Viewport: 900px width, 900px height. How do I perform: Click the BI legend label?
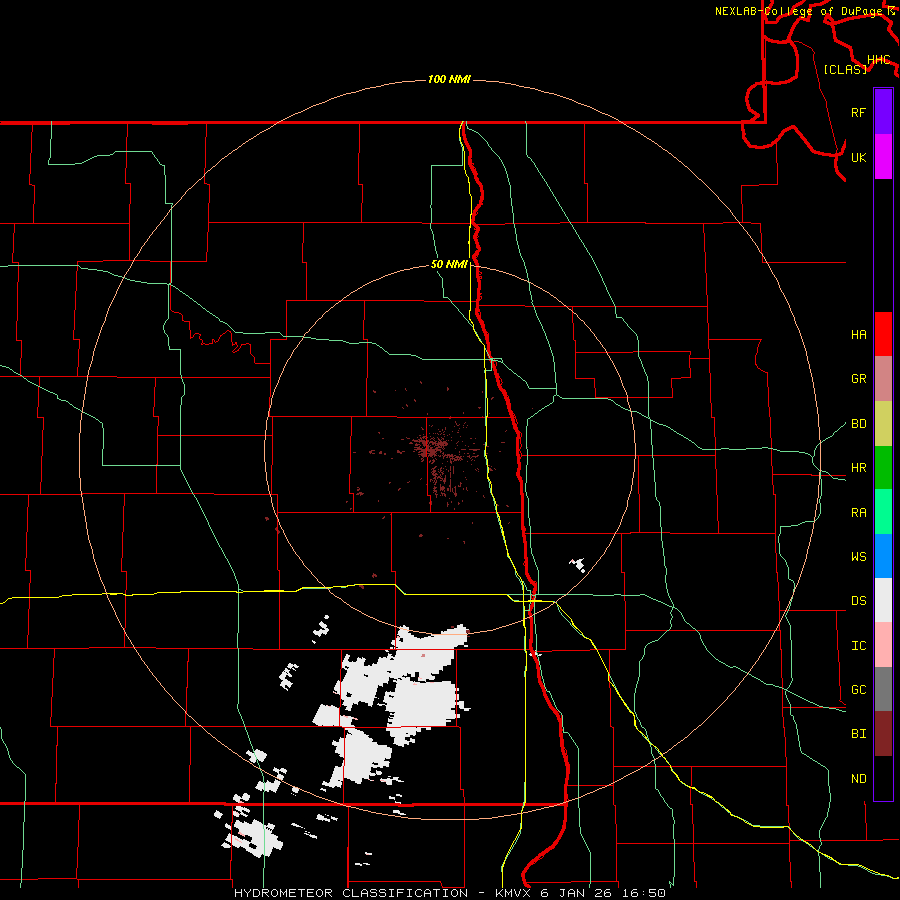coord(859,734)
